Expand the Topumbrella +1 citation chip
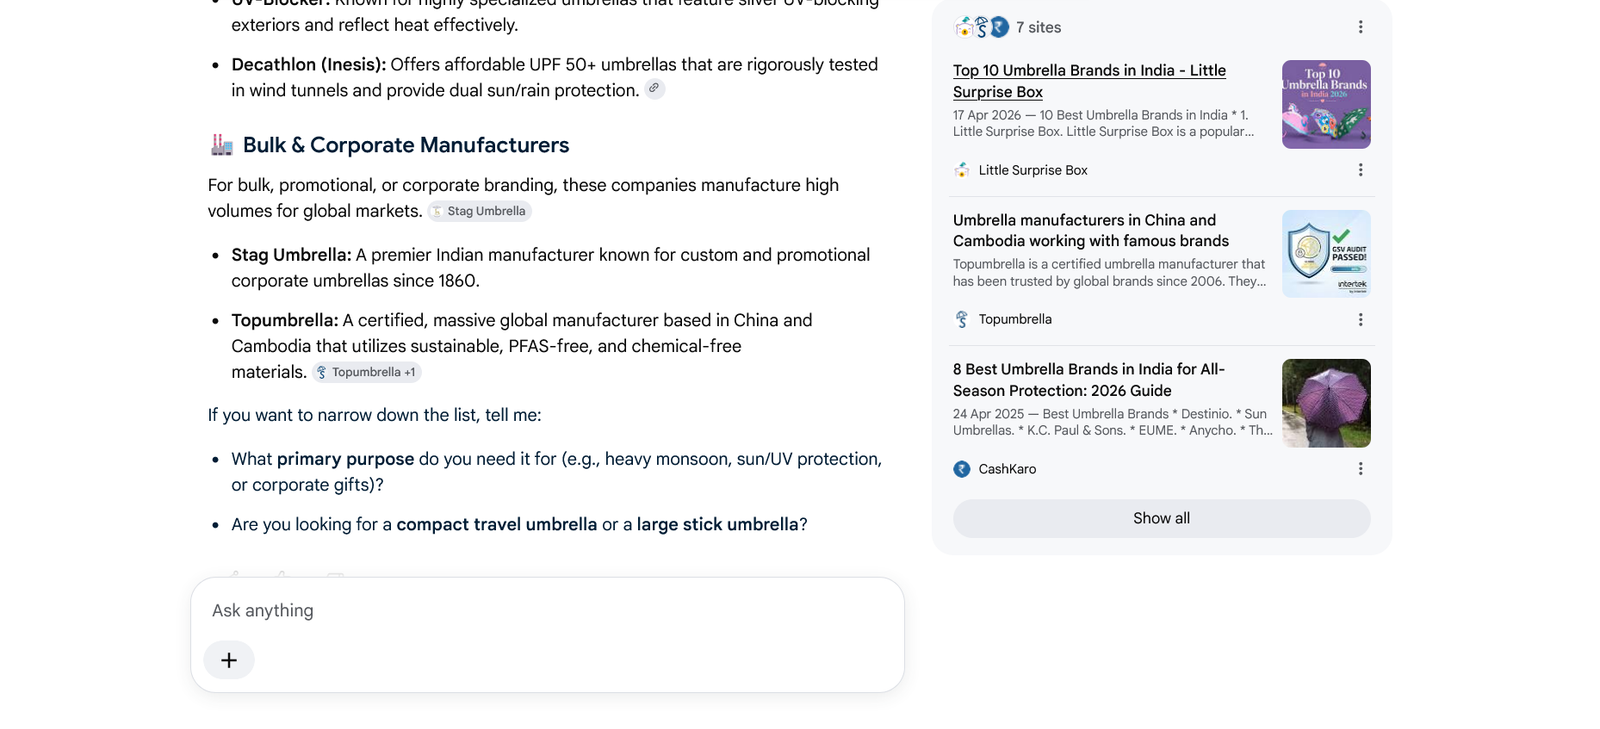This screenshot has width=1600, height=729. tap(367, 372)
